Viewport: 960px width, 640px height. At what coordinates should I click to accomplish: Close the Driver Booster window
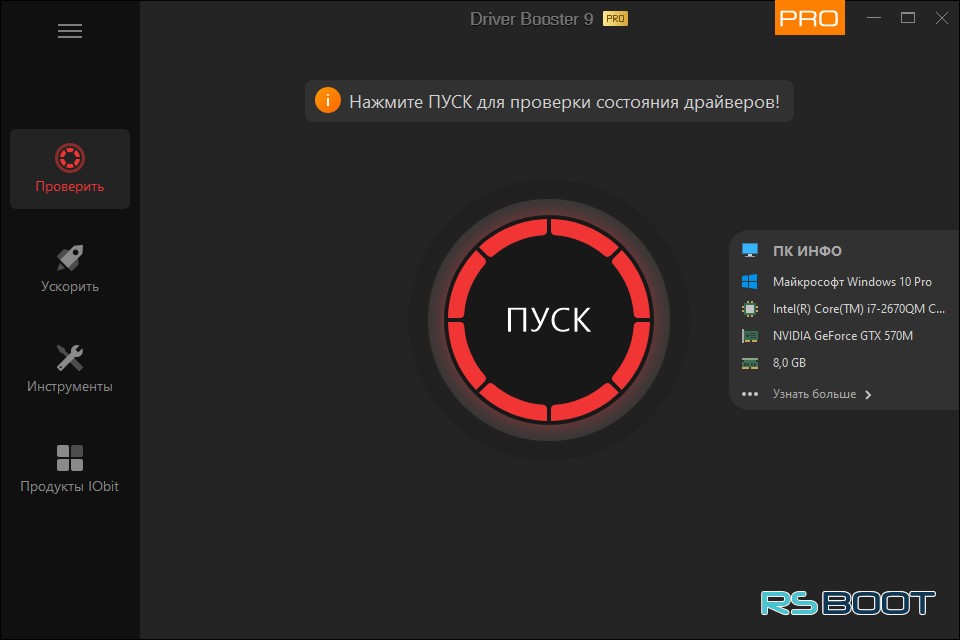[942, 18]
